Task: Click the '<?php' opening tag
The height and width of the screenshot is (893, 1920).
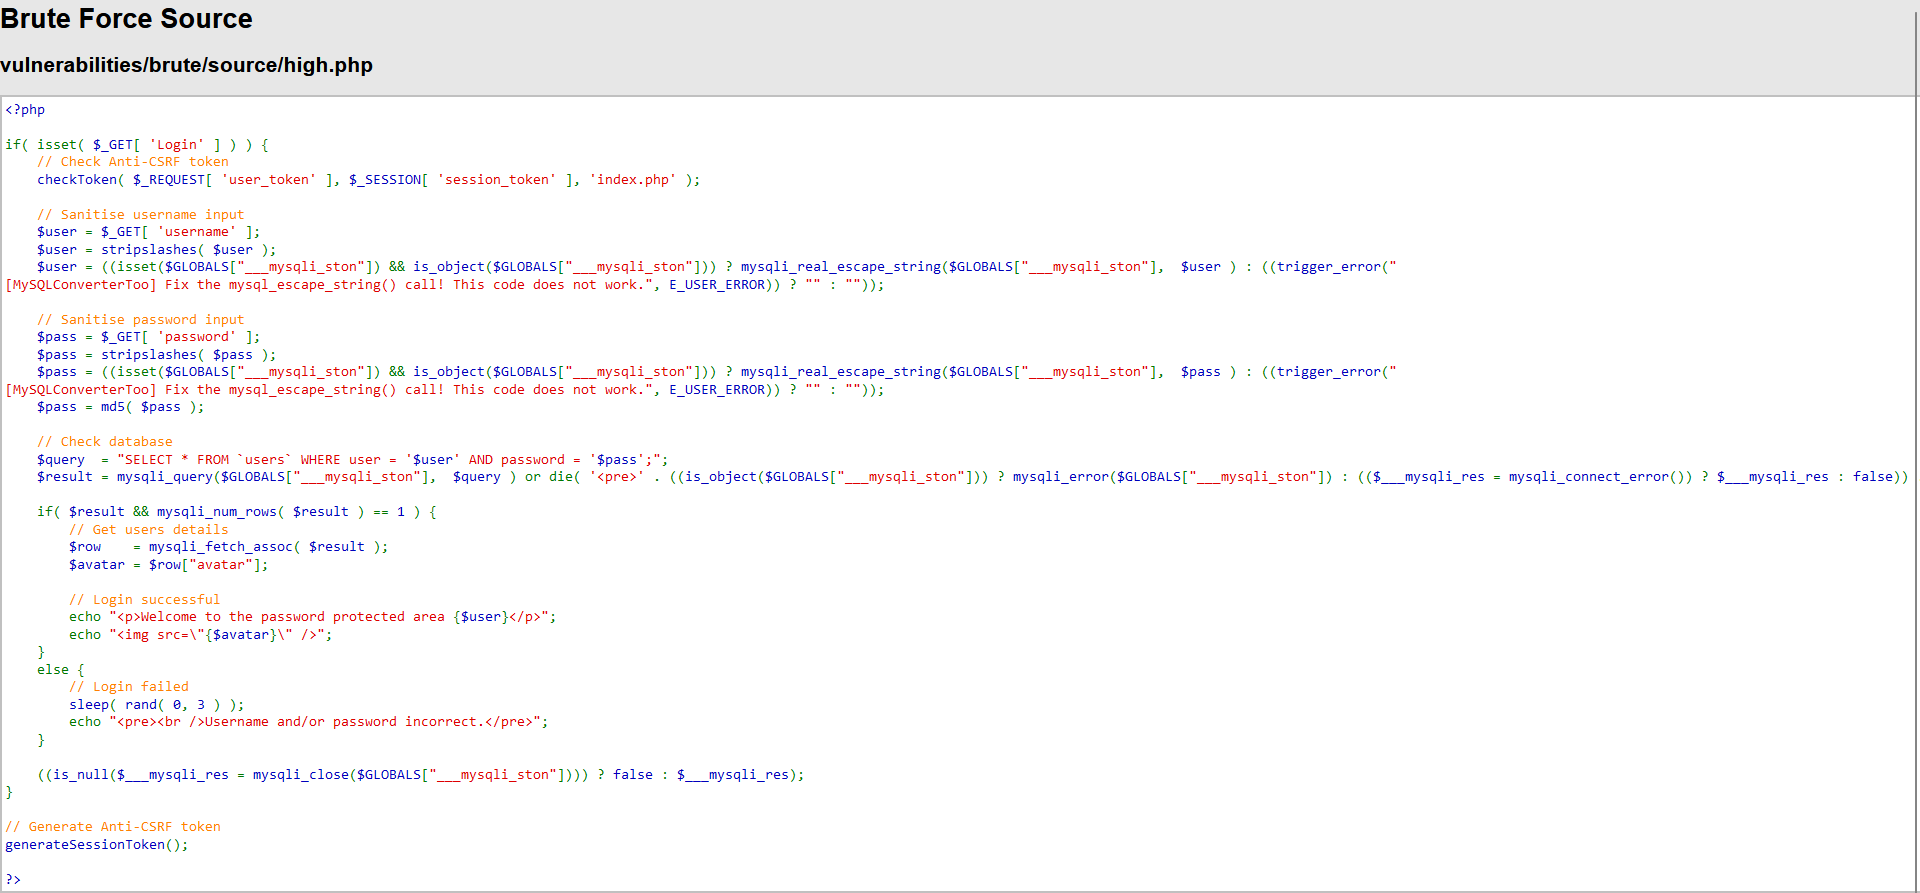Action: pyautogui.click(x=25, y=110)
